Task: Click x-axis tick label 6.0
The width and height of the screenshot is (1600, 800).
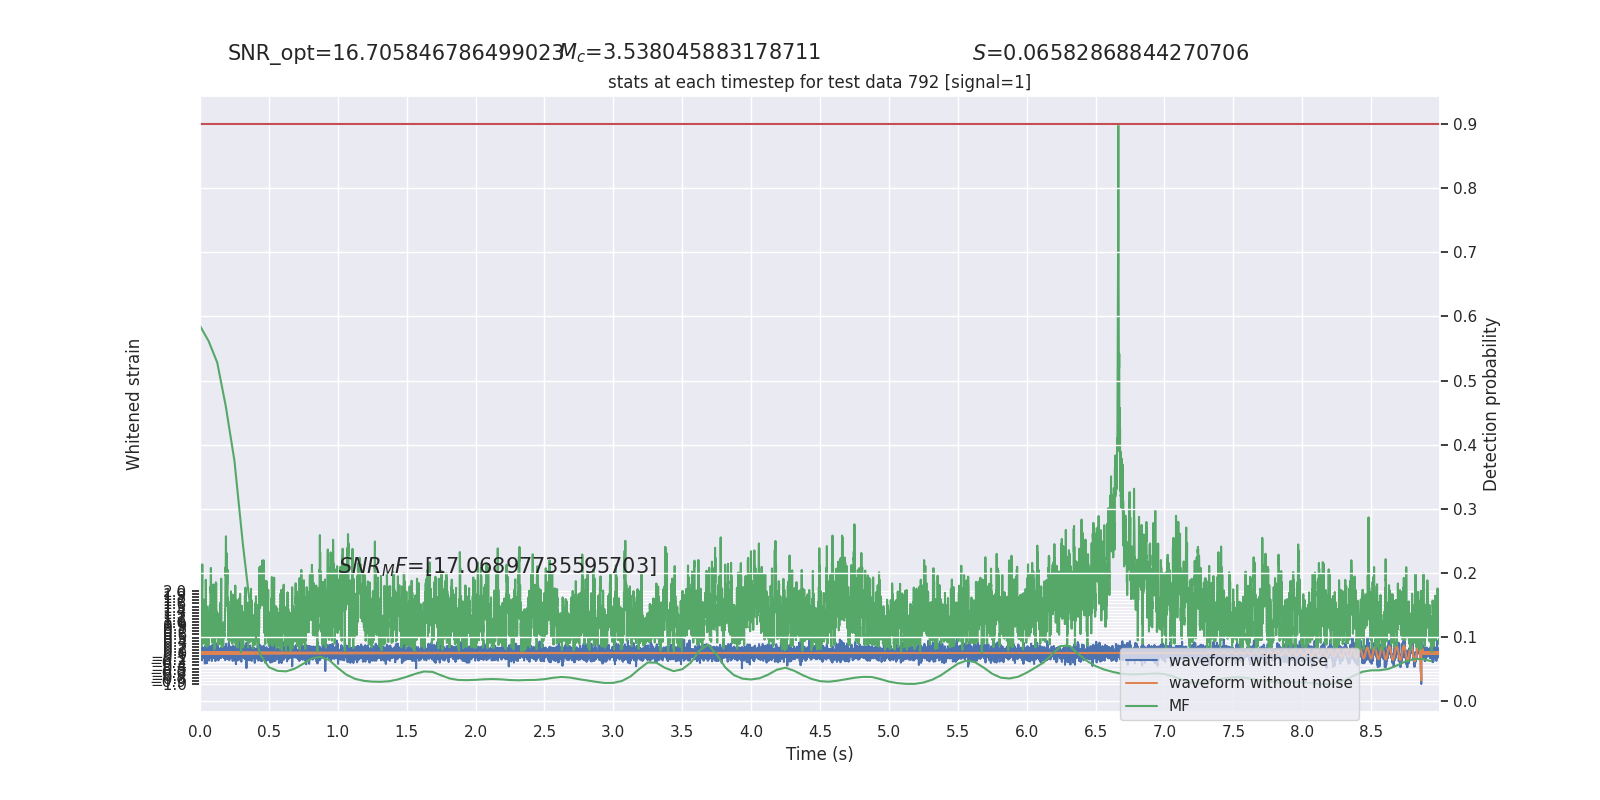Action: 1027,732
